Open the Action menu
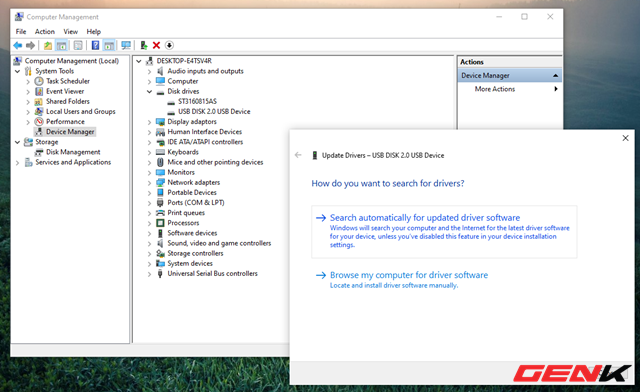Image resolution: width=640 pixels, height=392 pixels. (x=44, y=31)
